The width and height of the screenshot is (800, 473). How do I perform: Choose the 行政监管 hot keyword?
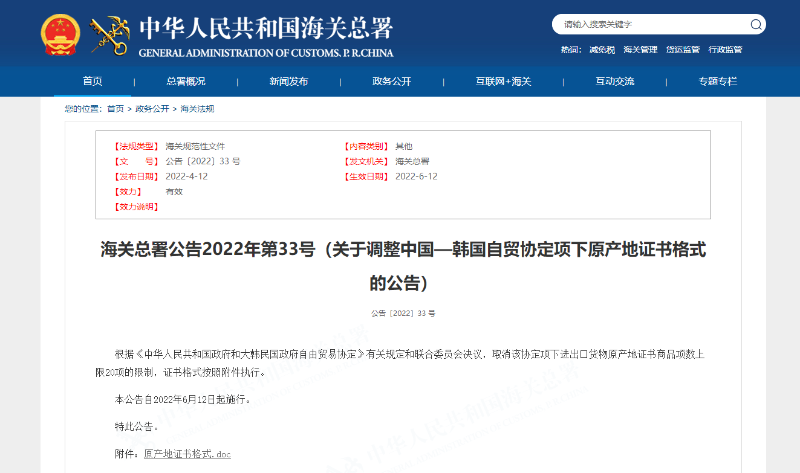click(725, 49)
